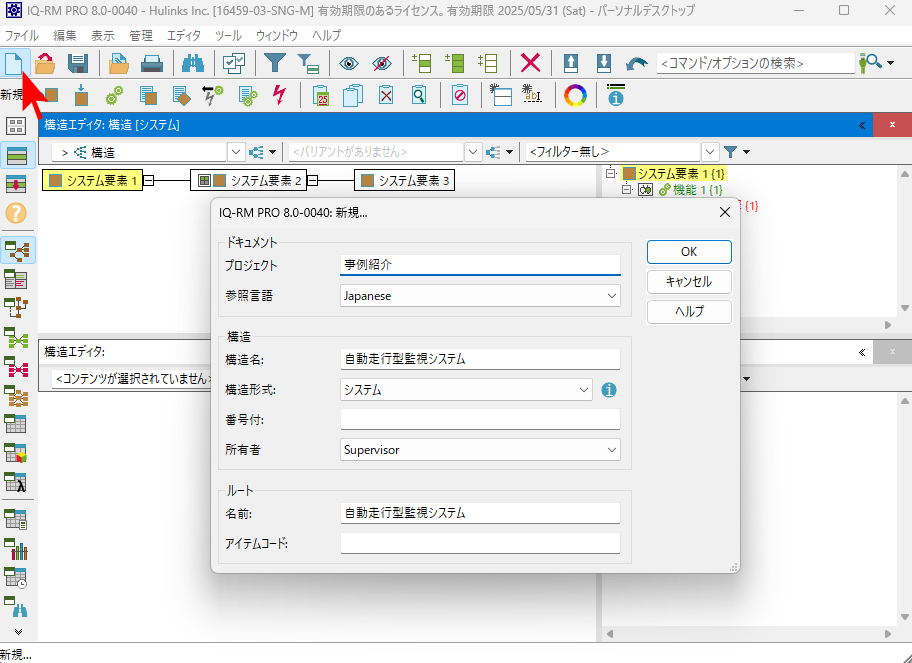This screenshot has width=912, height=663.
Task: Collapse the システム要素 1 tree node
Action: click(x=612, y=173)
